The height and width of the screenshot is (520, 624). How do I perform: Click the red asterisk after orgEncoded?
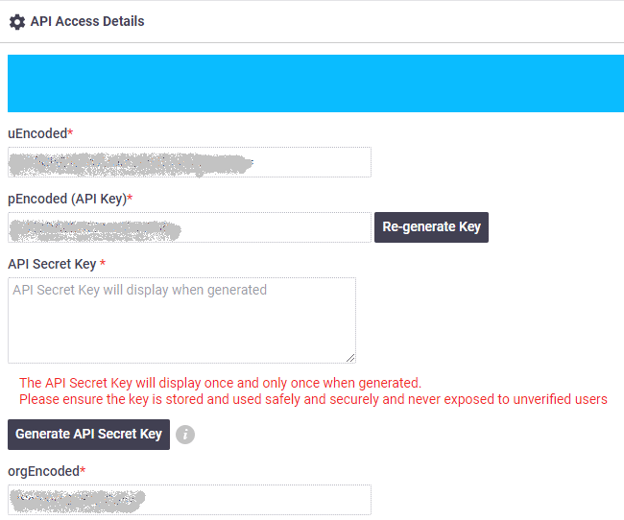[83, 470]
